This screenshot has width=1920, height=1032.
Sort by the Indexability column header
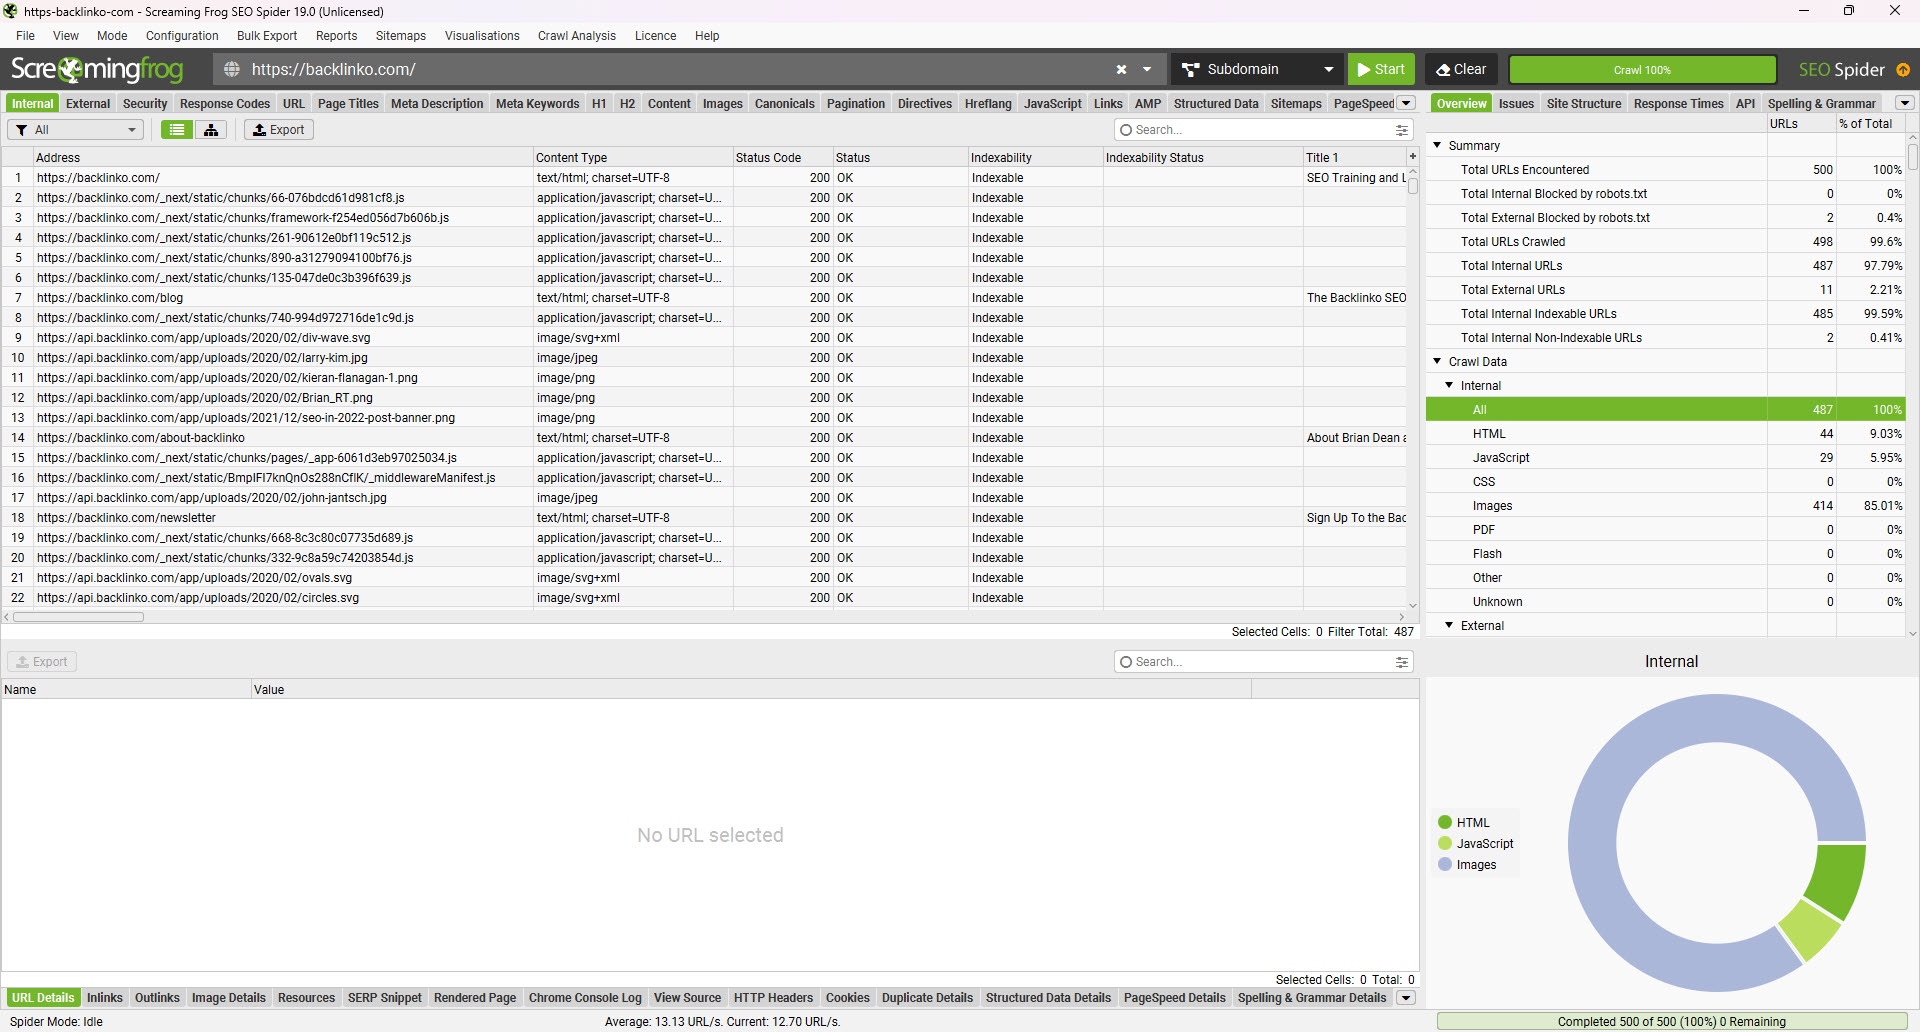click(x=1035, y=157)
